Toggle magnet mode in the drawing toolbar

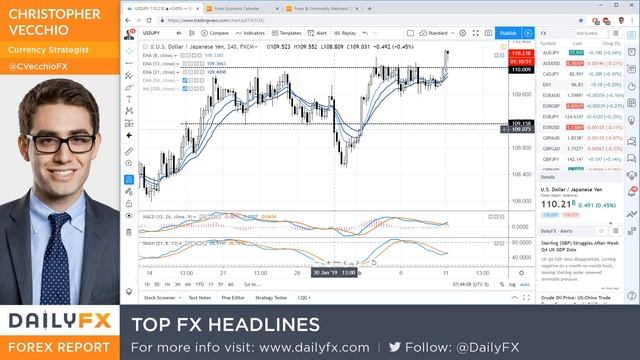tap(129, 180)
